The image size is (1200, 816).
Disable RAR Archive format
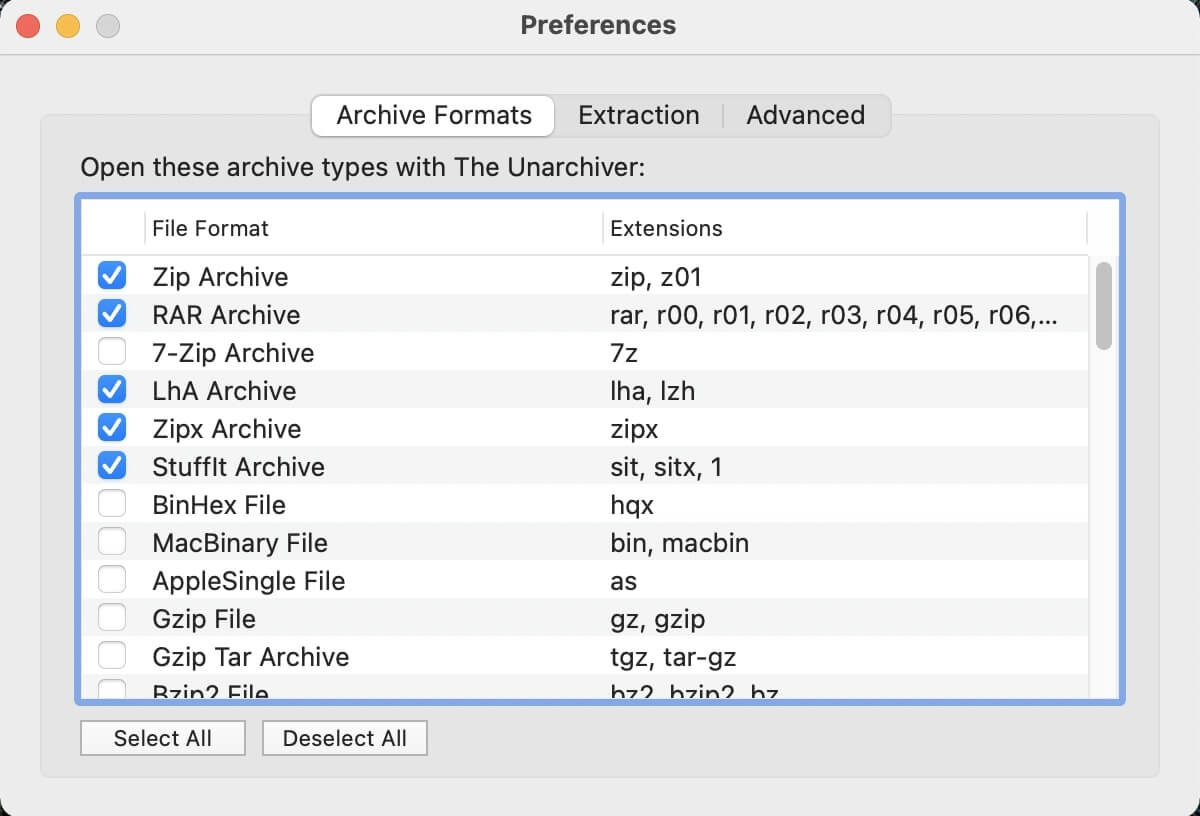click(112, 314)
